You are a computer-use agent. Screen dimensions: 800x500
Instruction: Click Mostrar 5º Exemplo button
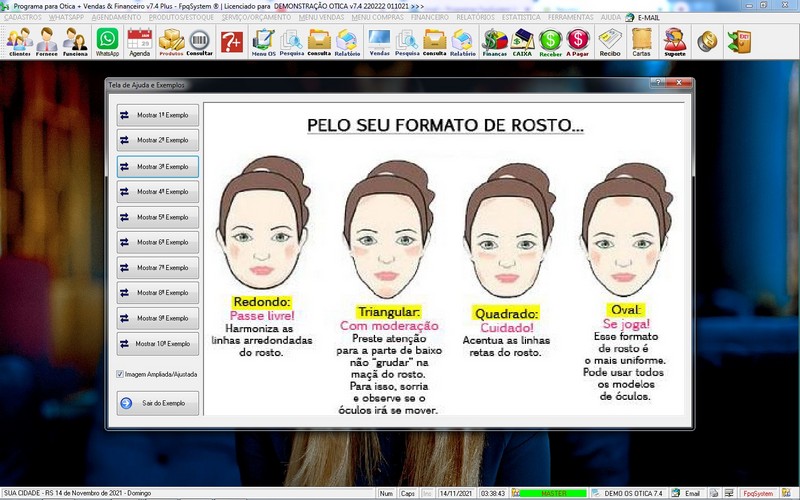158,217
